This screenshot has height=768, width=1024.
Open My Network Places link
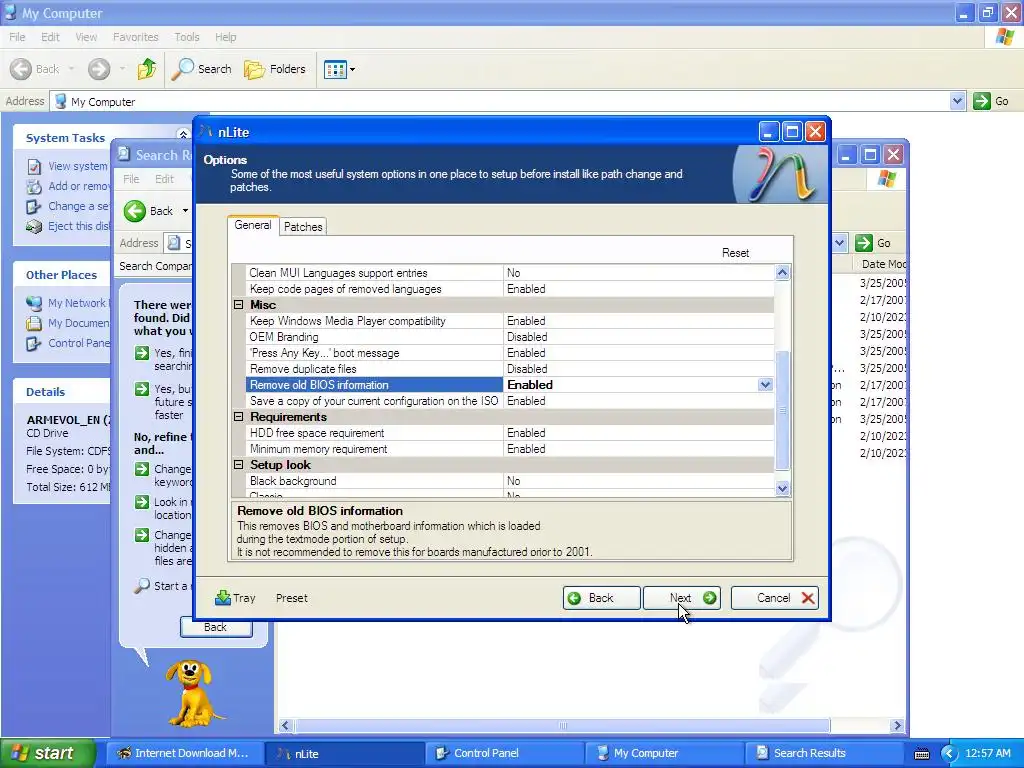coord(68,303)
